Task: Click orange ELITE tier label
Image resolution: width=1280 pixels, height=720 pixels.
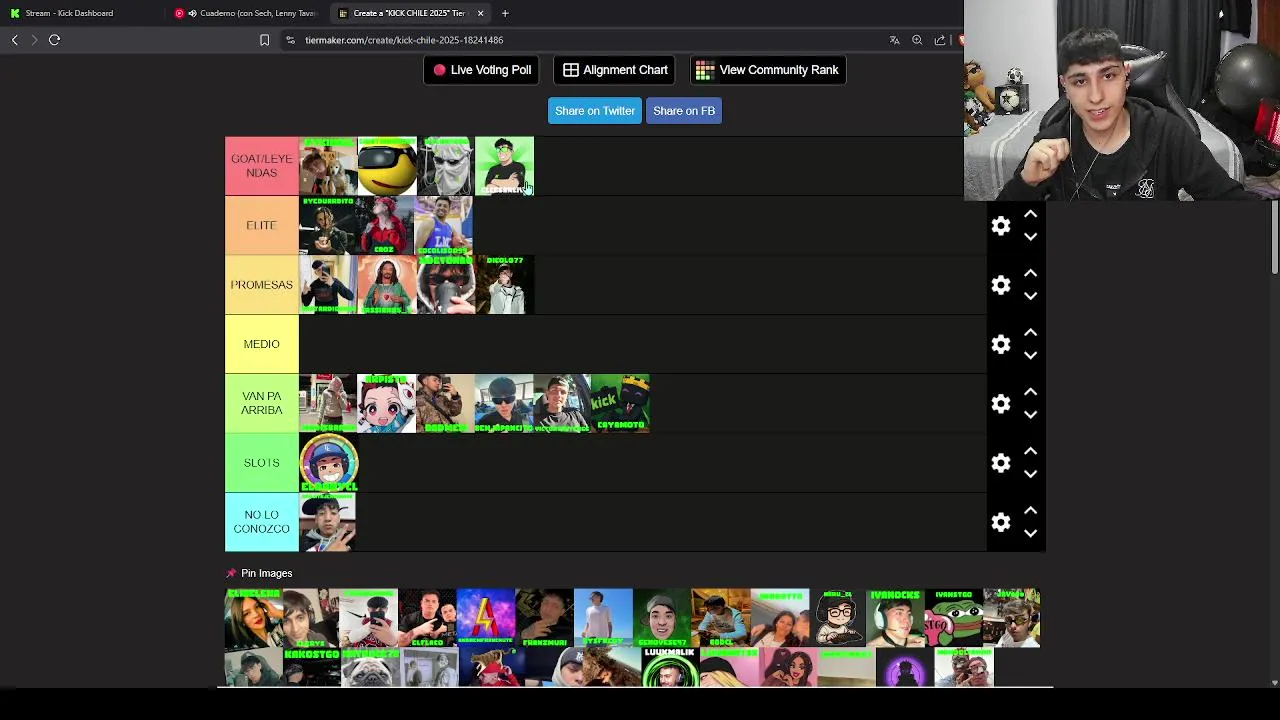Action: pyautogui.click(x=262, y=225)
